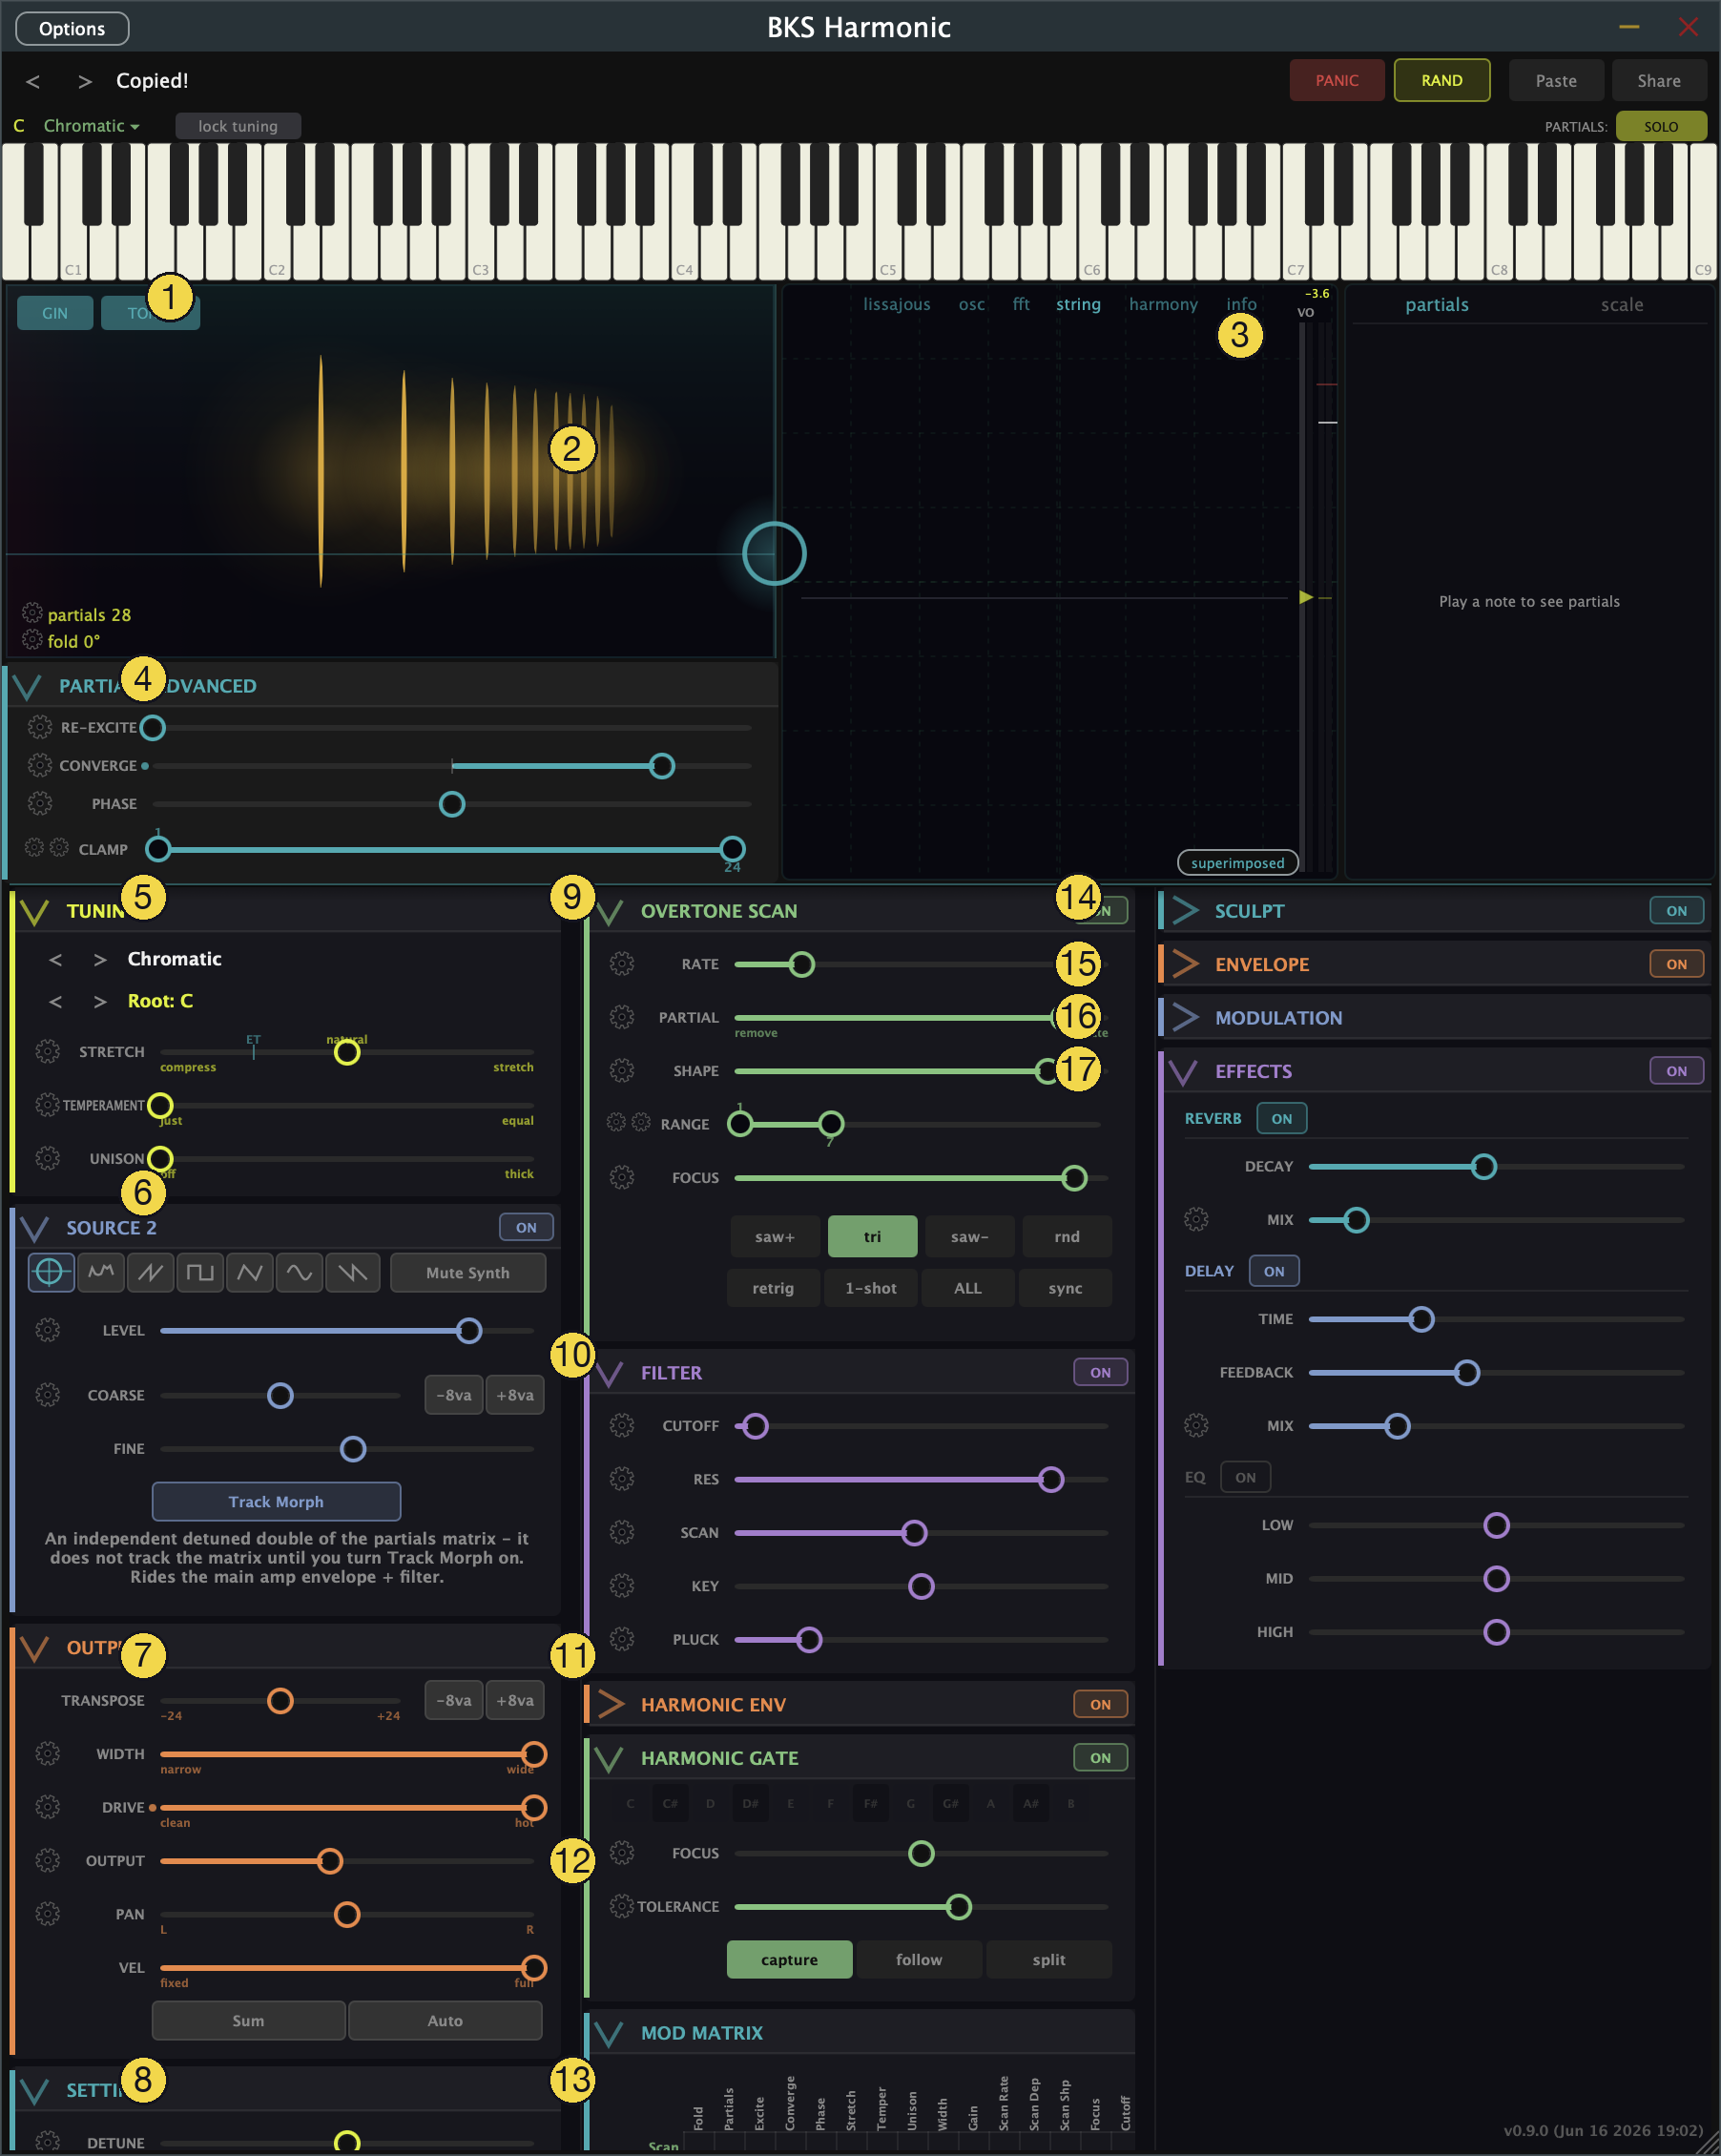The width and height of the screenshot is (1721, 2156).
Task: Disable the REVERB ON toggle
Action: 1281,1118
